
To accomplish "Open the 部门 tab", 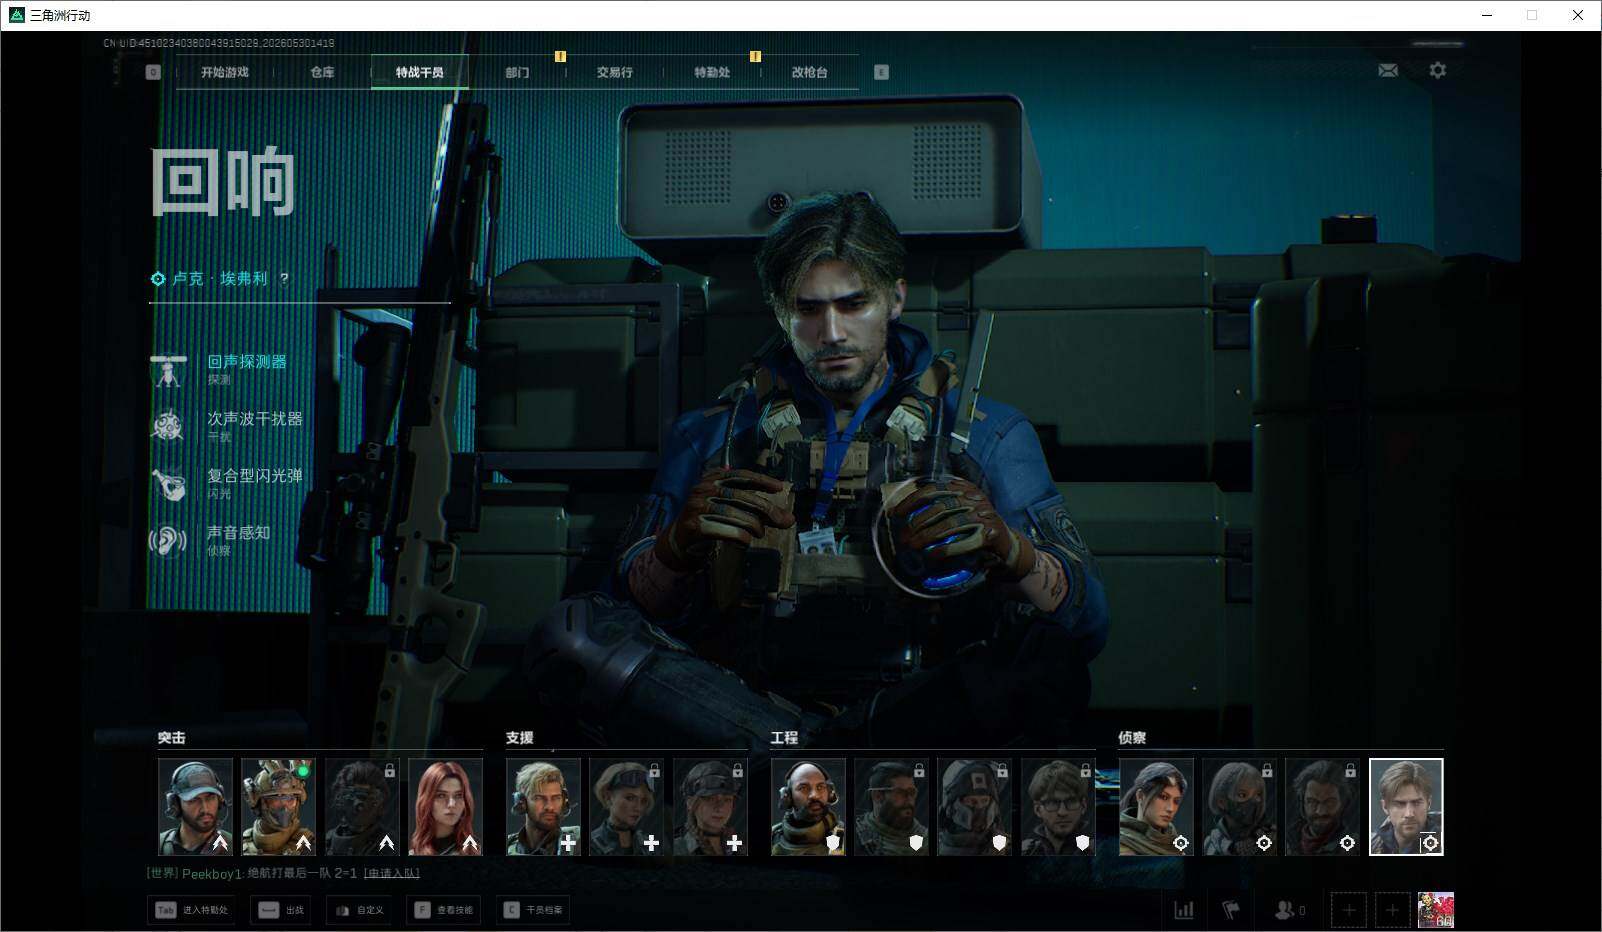I will [517, 72].
